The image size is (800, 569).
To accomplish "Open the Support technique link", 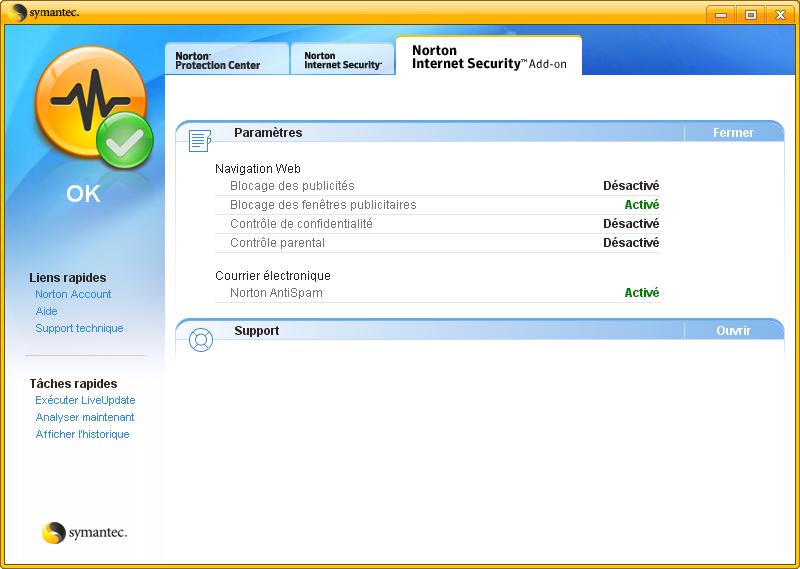I will (79, 328).
